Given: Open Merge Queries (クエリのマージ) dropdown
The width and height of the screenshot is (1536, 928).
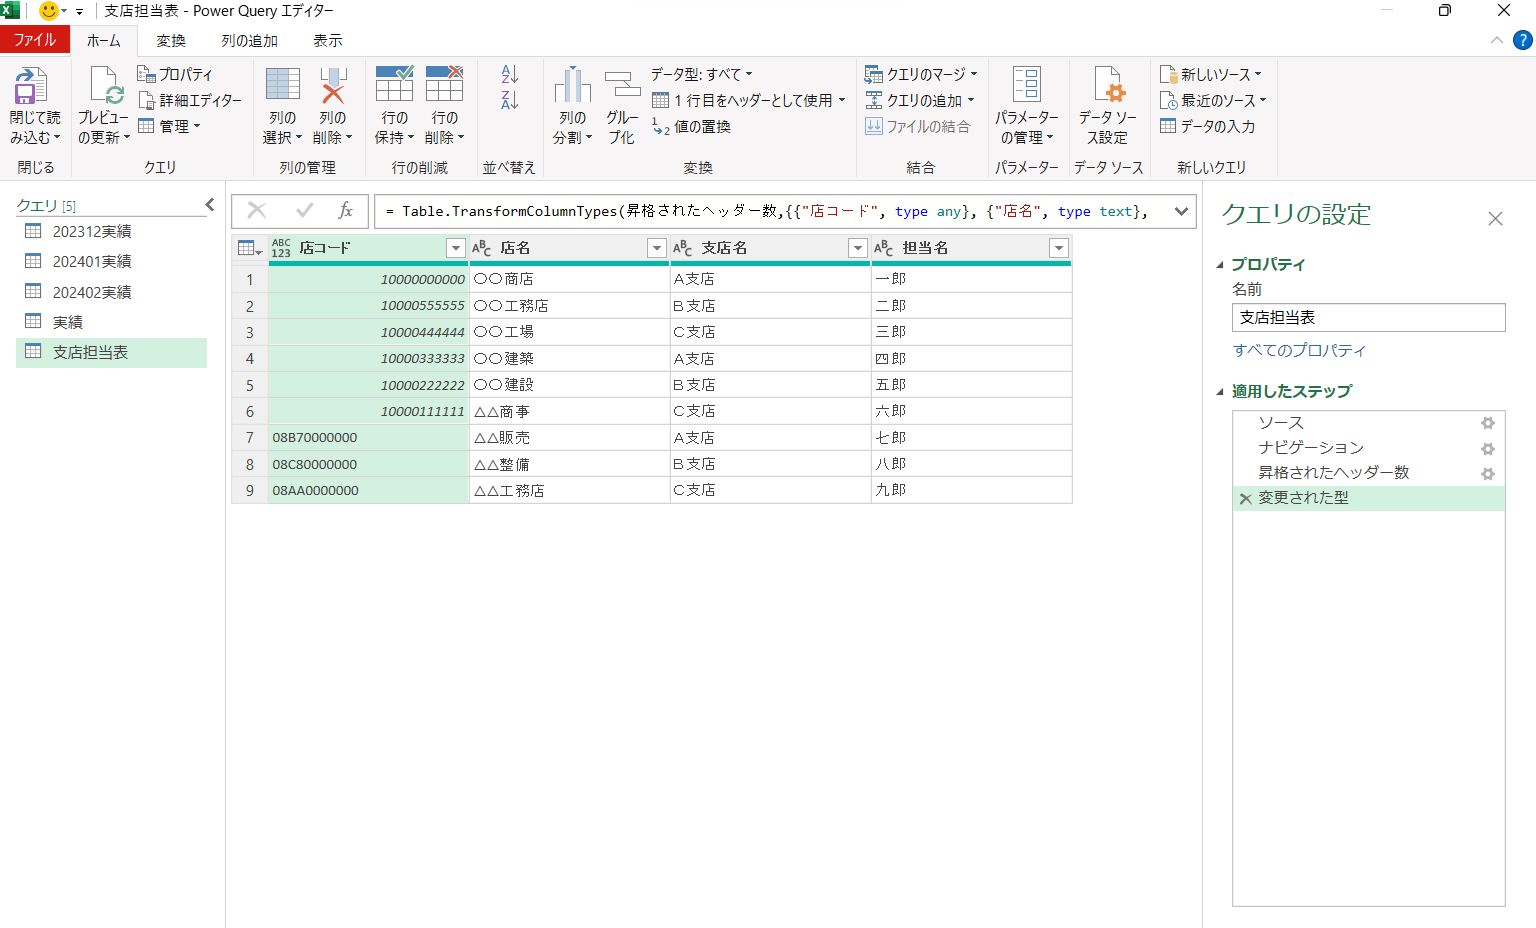Looking at the screenshot, I should coord(921,74).
